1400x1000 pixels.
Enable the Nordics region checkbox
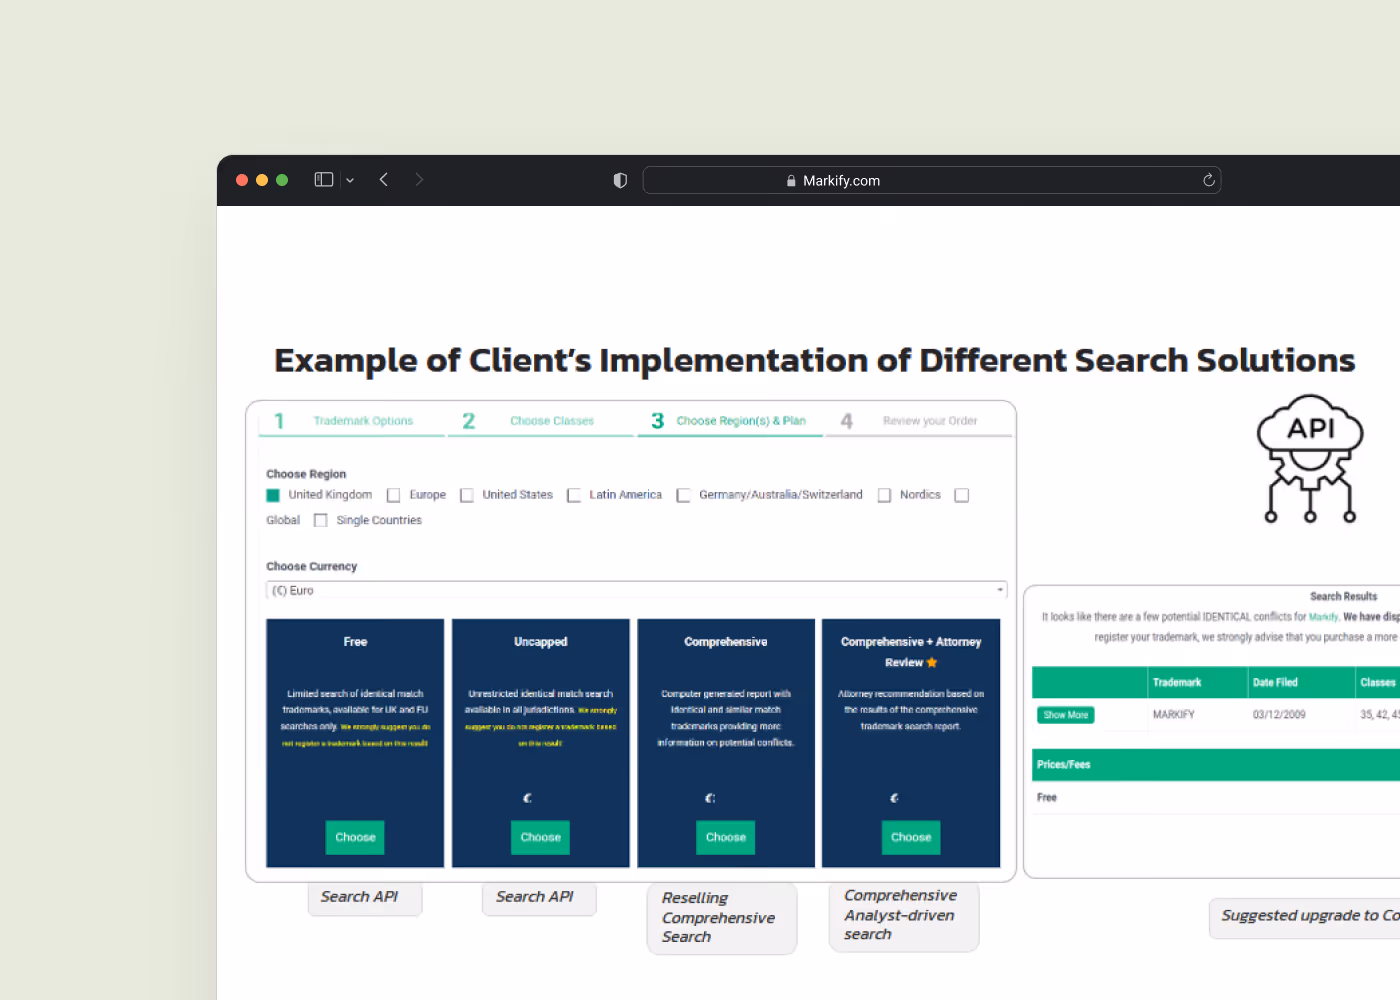(x=885, y=495)
